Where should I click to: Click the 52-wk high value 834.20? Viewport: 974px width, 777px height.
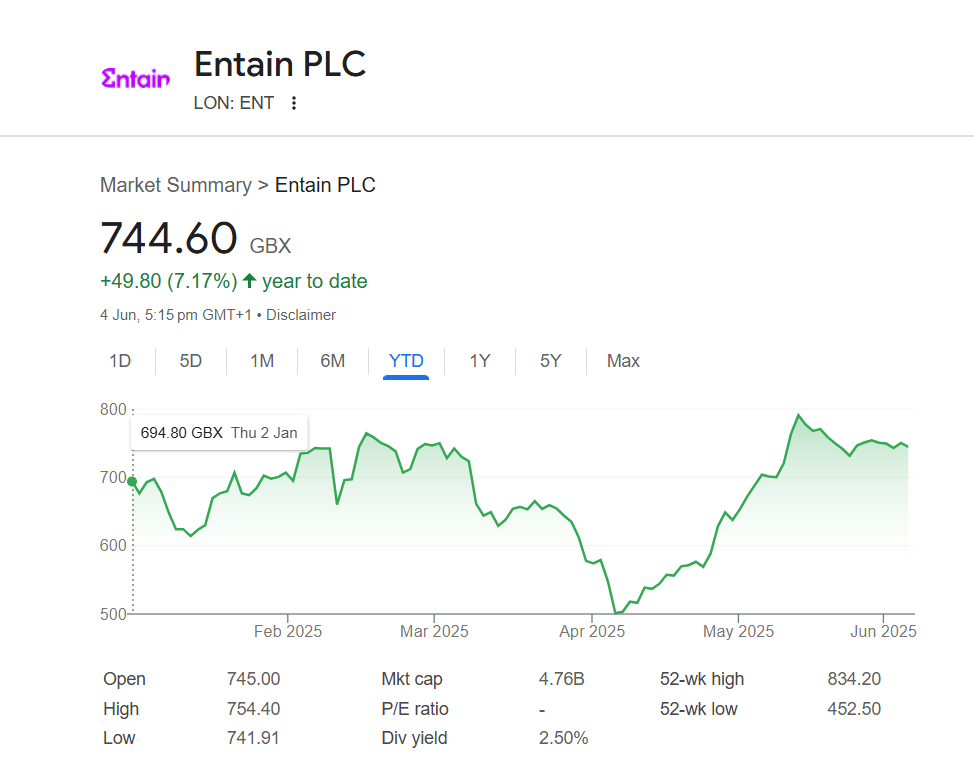point(854,679)
